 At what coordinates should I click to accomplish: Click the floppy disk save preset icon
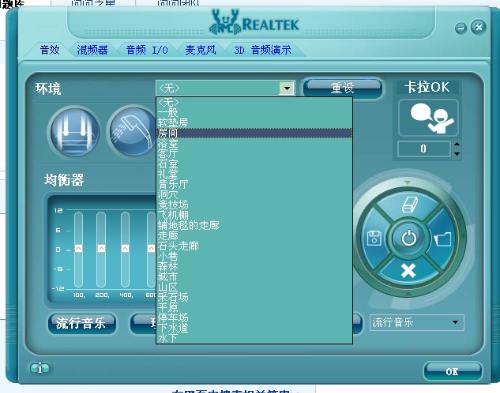(x=374, y=238)
